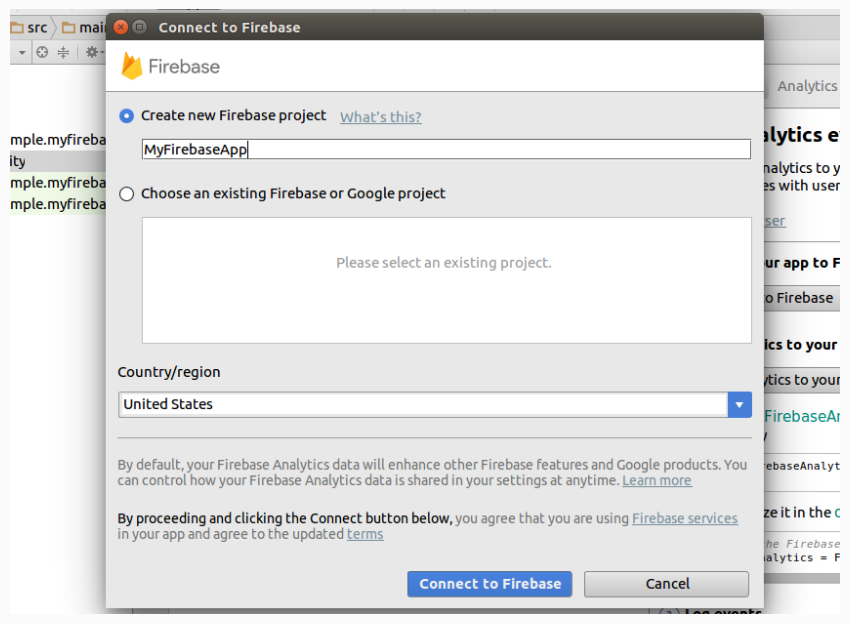Open the Country/region dropdown arrow
Viewport: 850px width, 624px height.
(739, 404)
